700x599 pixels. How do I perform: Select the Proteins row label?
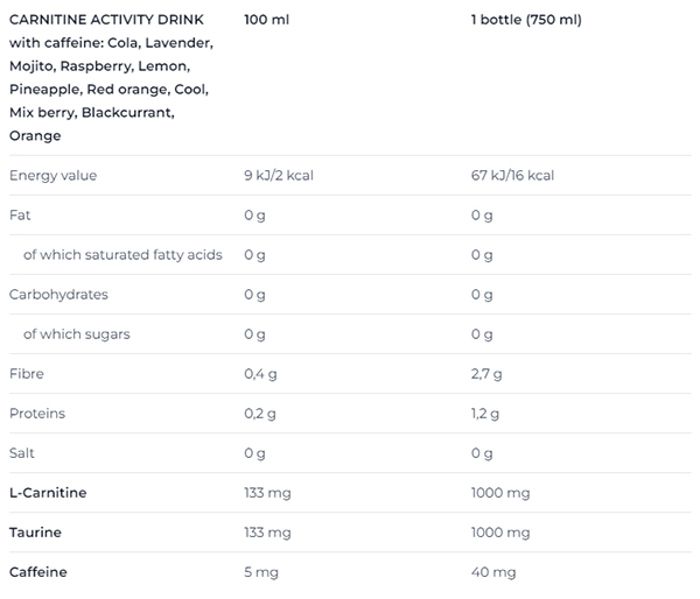[37, 413]
